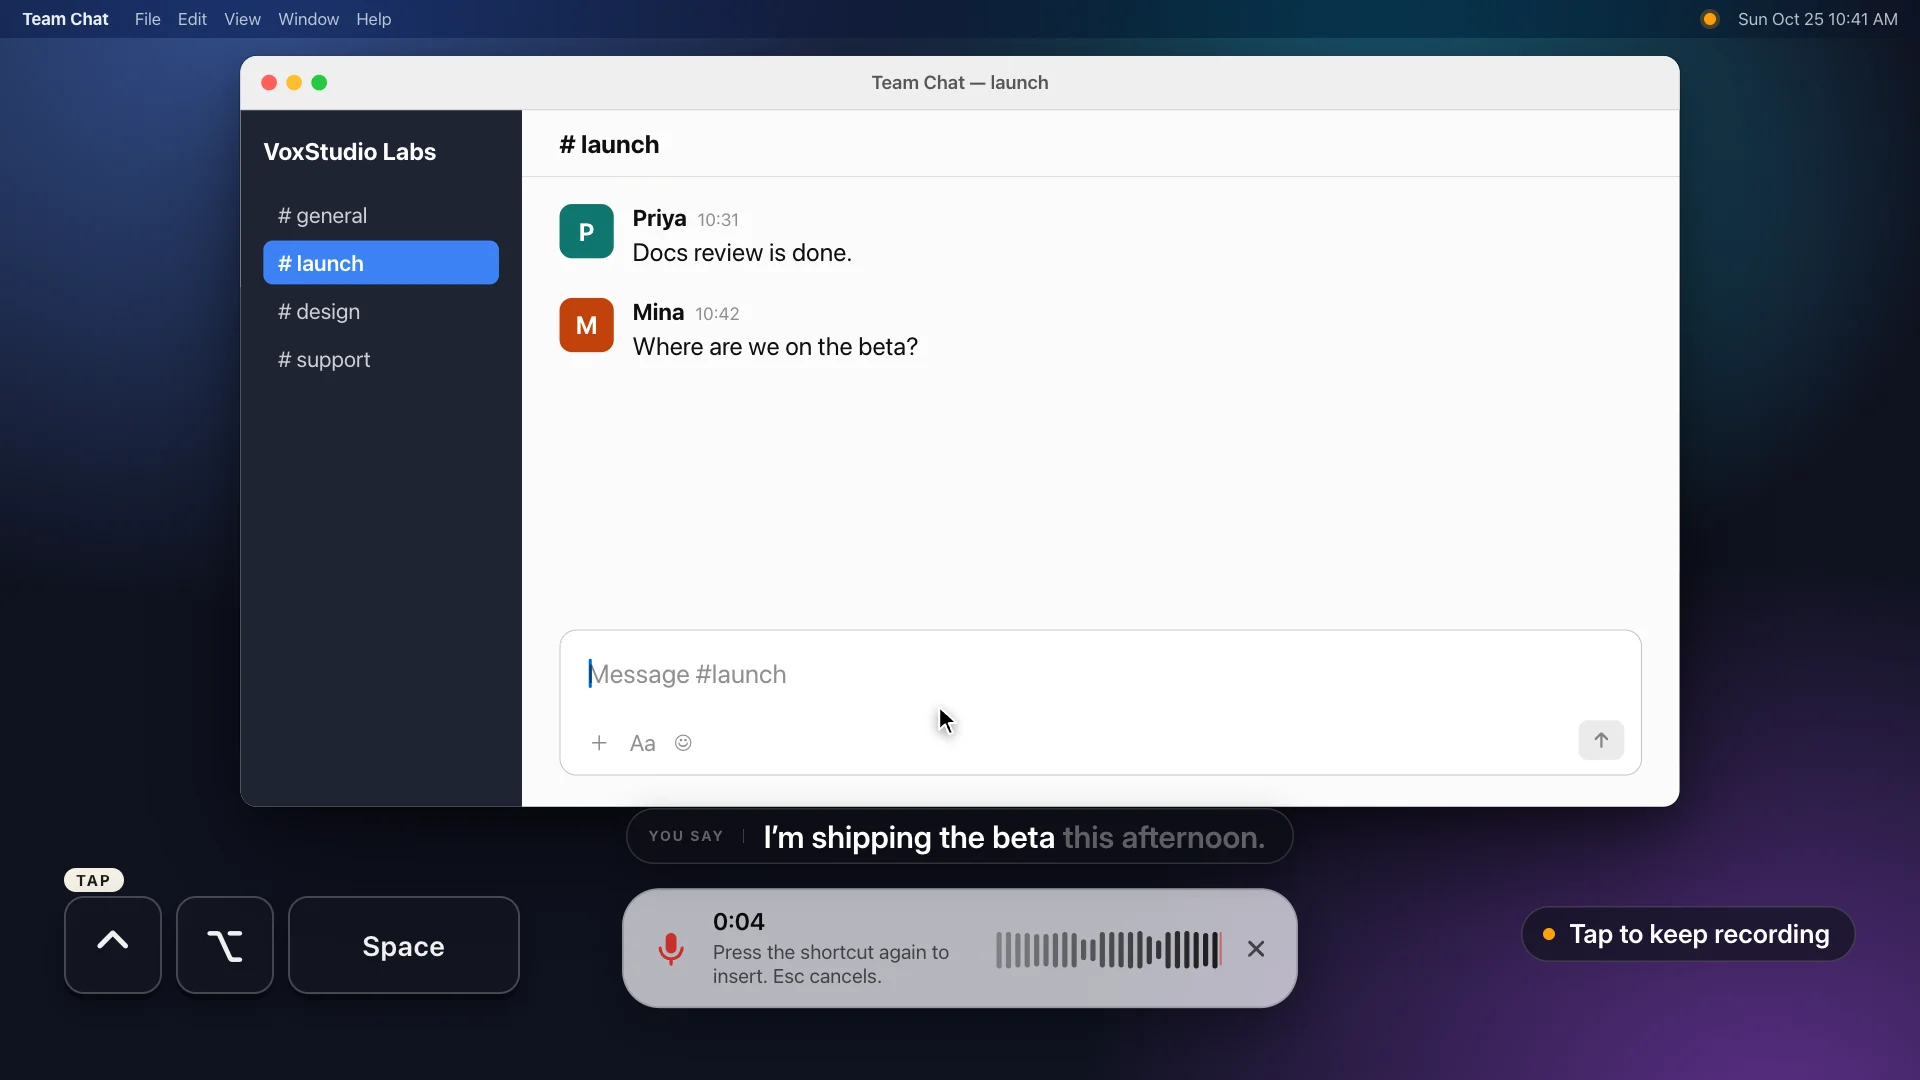Cancel the recording with the X icon
The height and width of the screenshot is (1080, 1920).
pyautogui.click(x=1256, y=948)
